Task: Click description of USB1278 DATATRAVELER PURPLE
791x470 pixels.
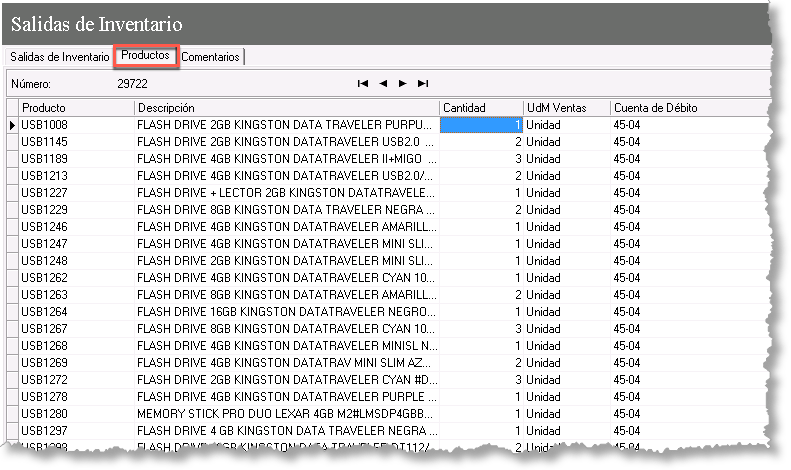Action: [286, 397]
